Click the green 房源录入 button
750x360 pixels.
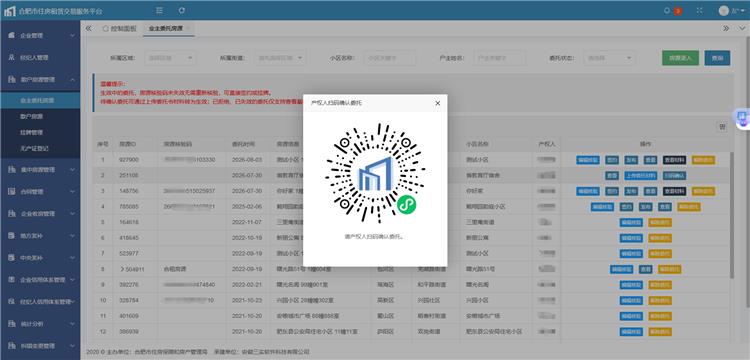click(681, 58)
